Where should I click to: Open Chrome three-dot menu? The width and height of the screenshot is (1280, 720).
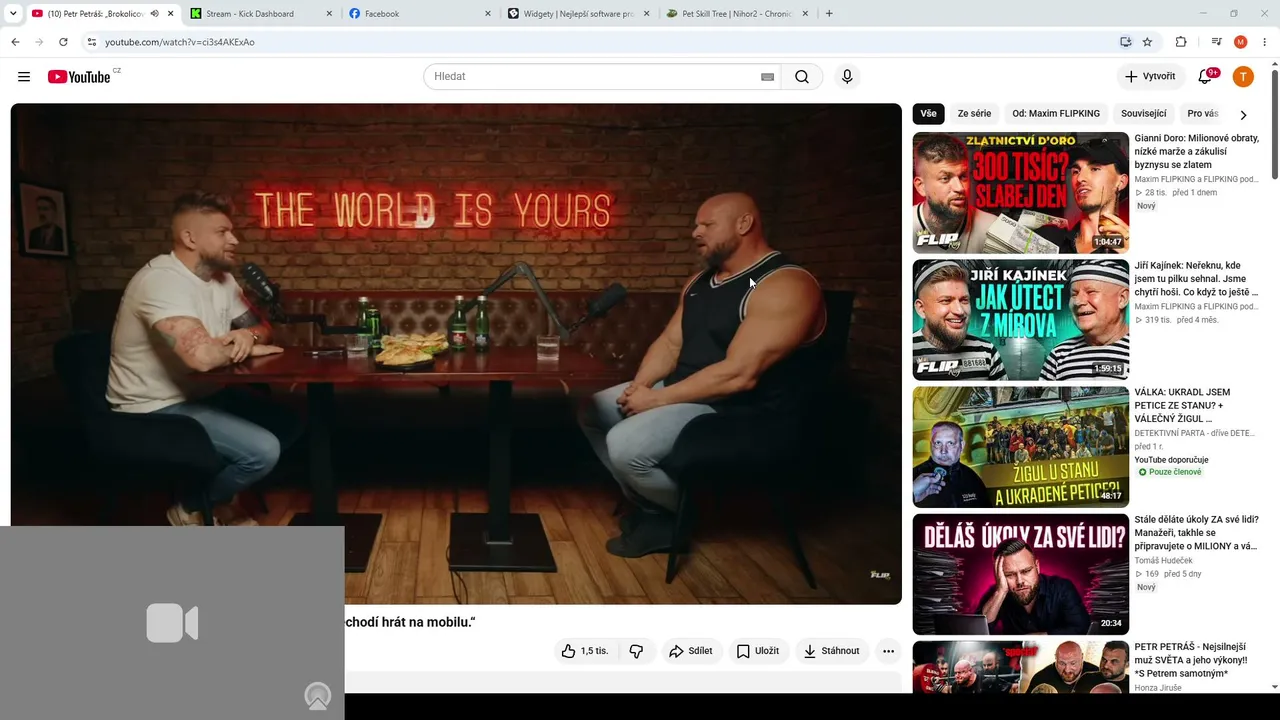1265,42
